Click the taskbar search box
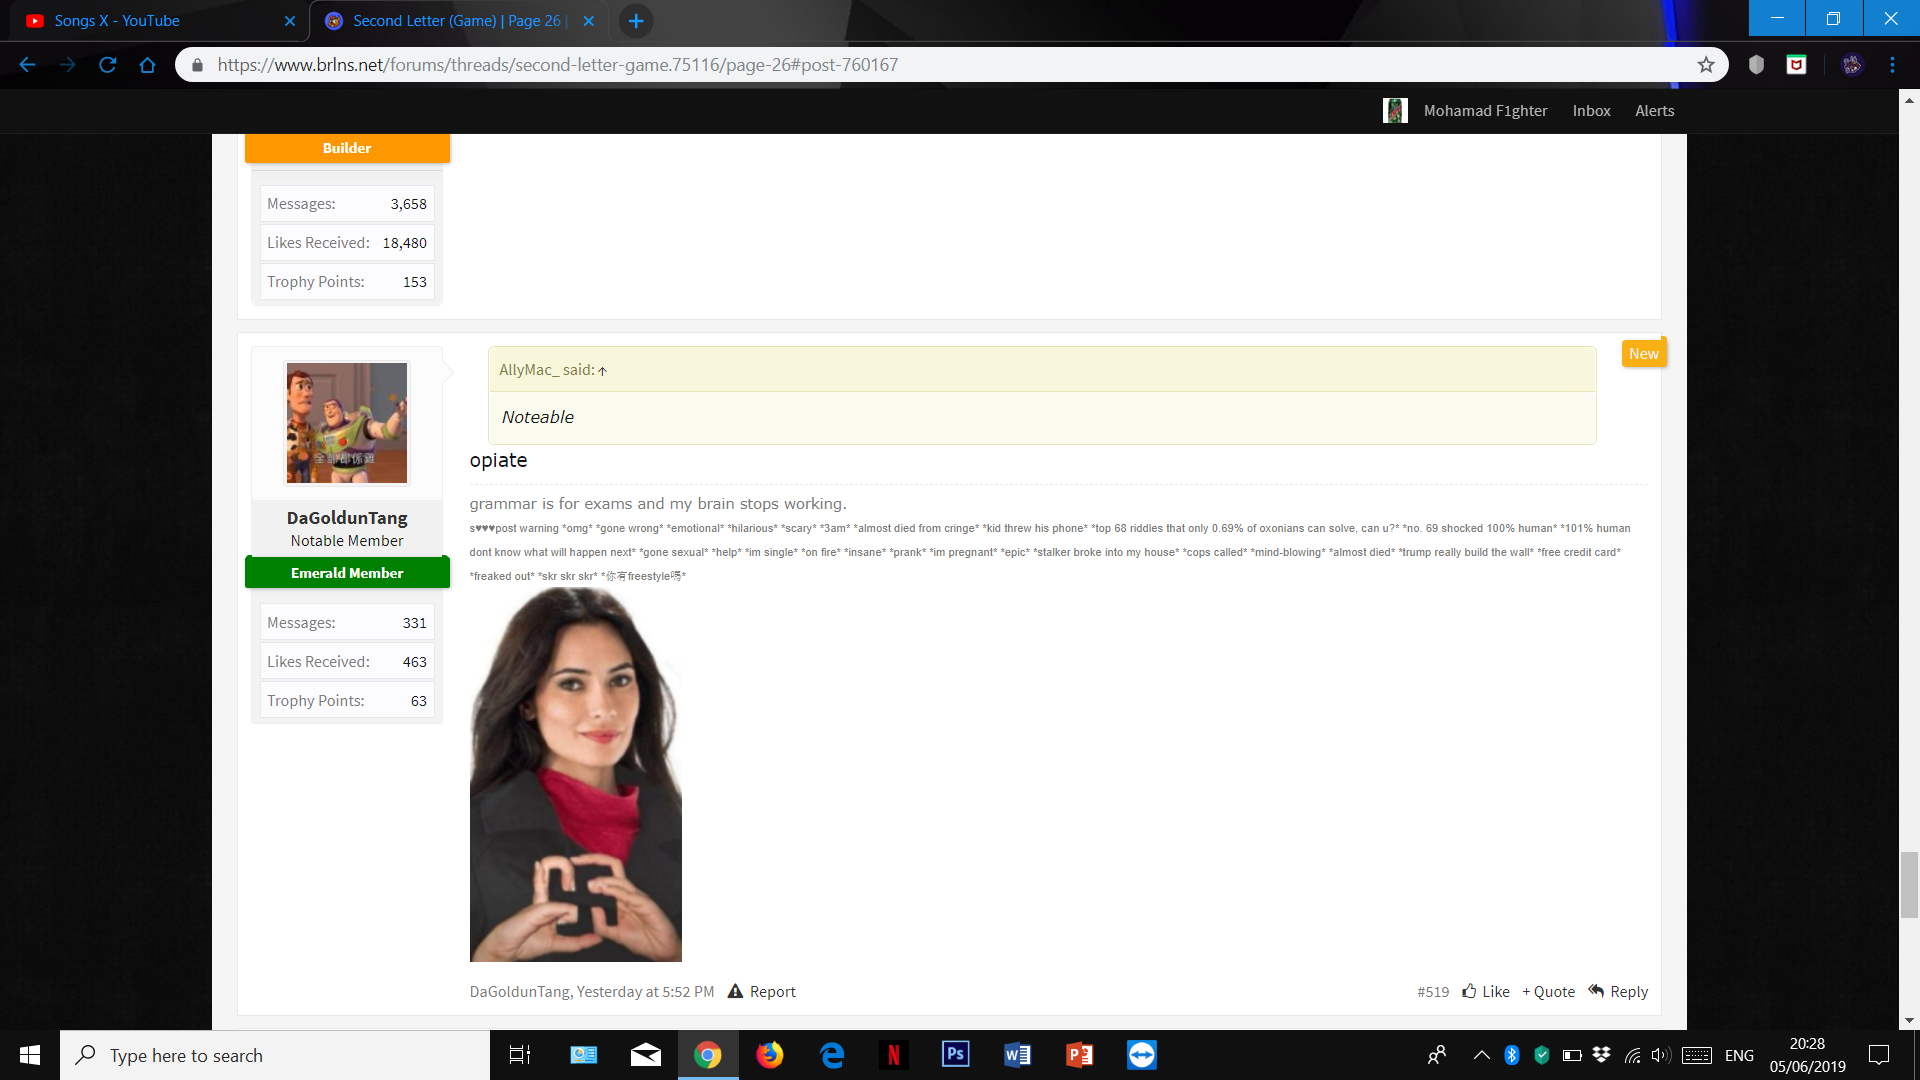The image size is (1920, 1080). (275, 1055)
